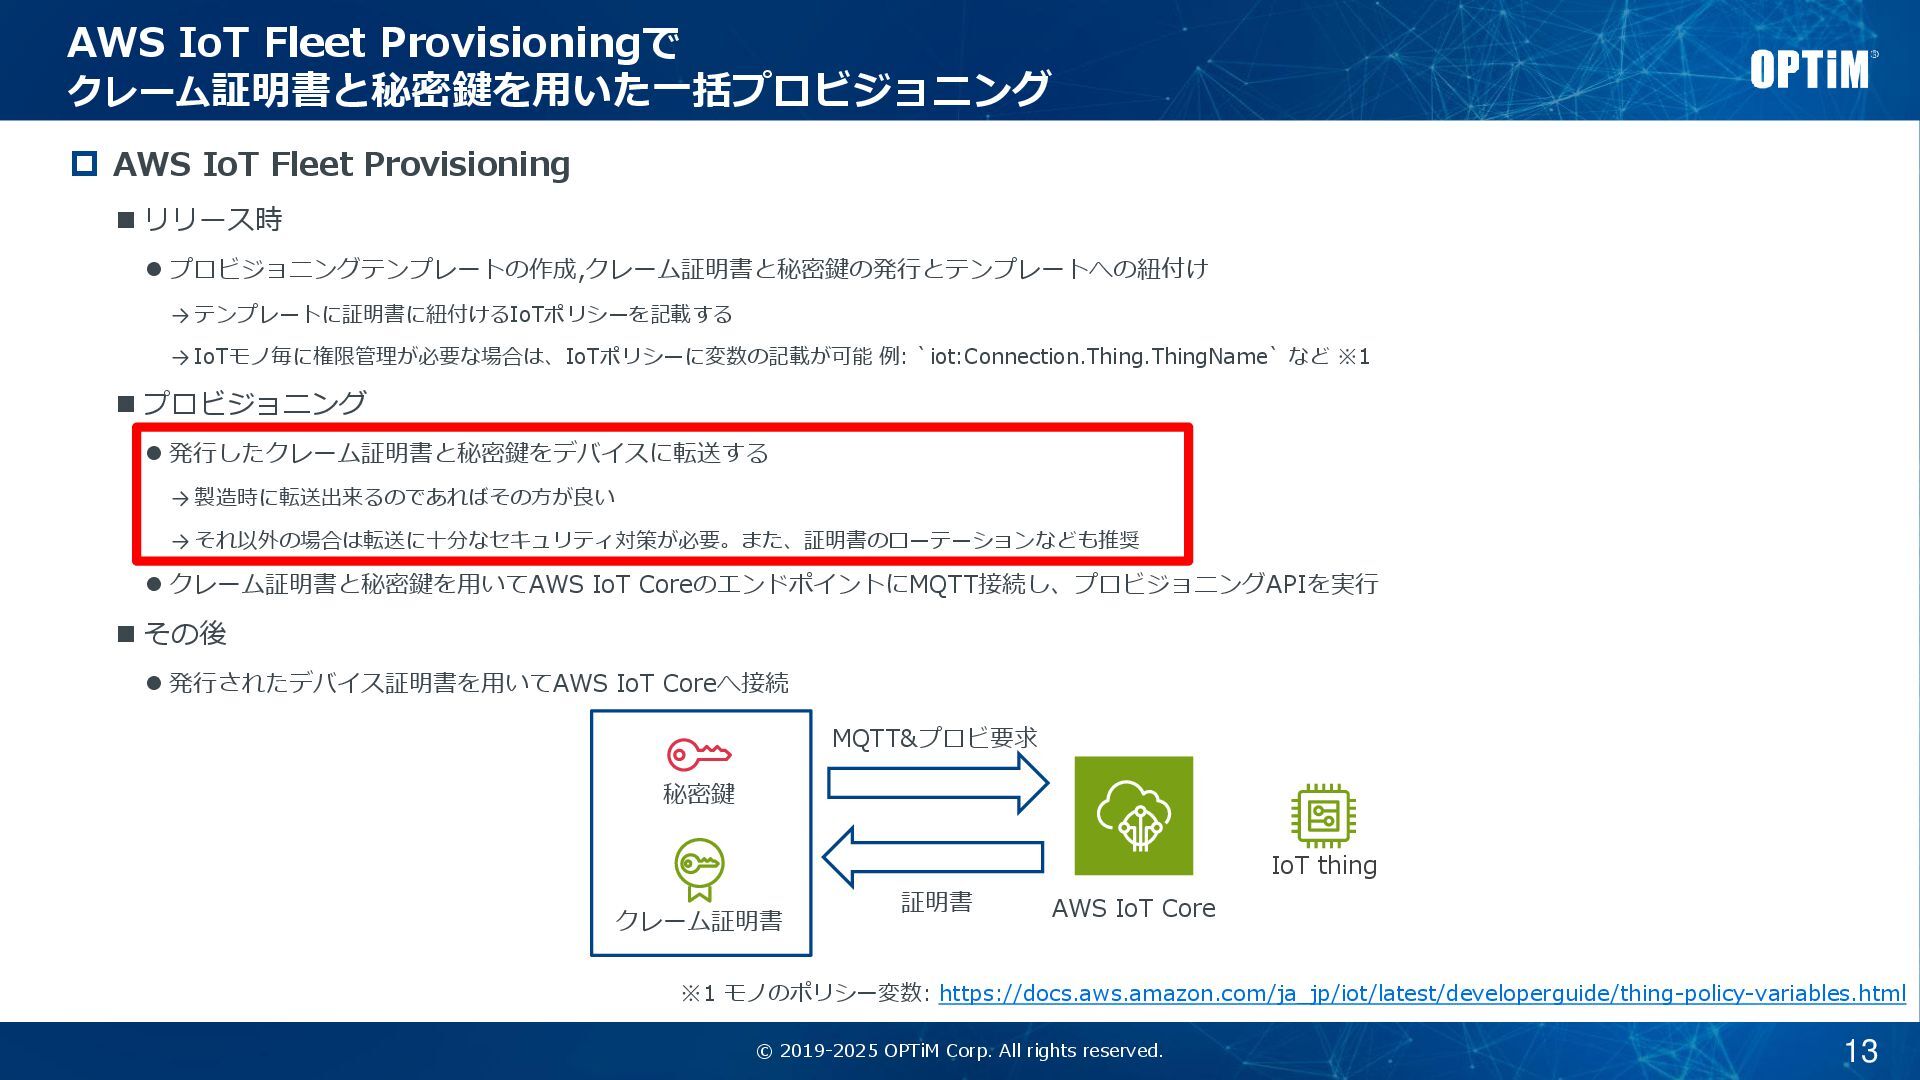Click the right-pointing MQTT request arrow

[x=937, y=783]
